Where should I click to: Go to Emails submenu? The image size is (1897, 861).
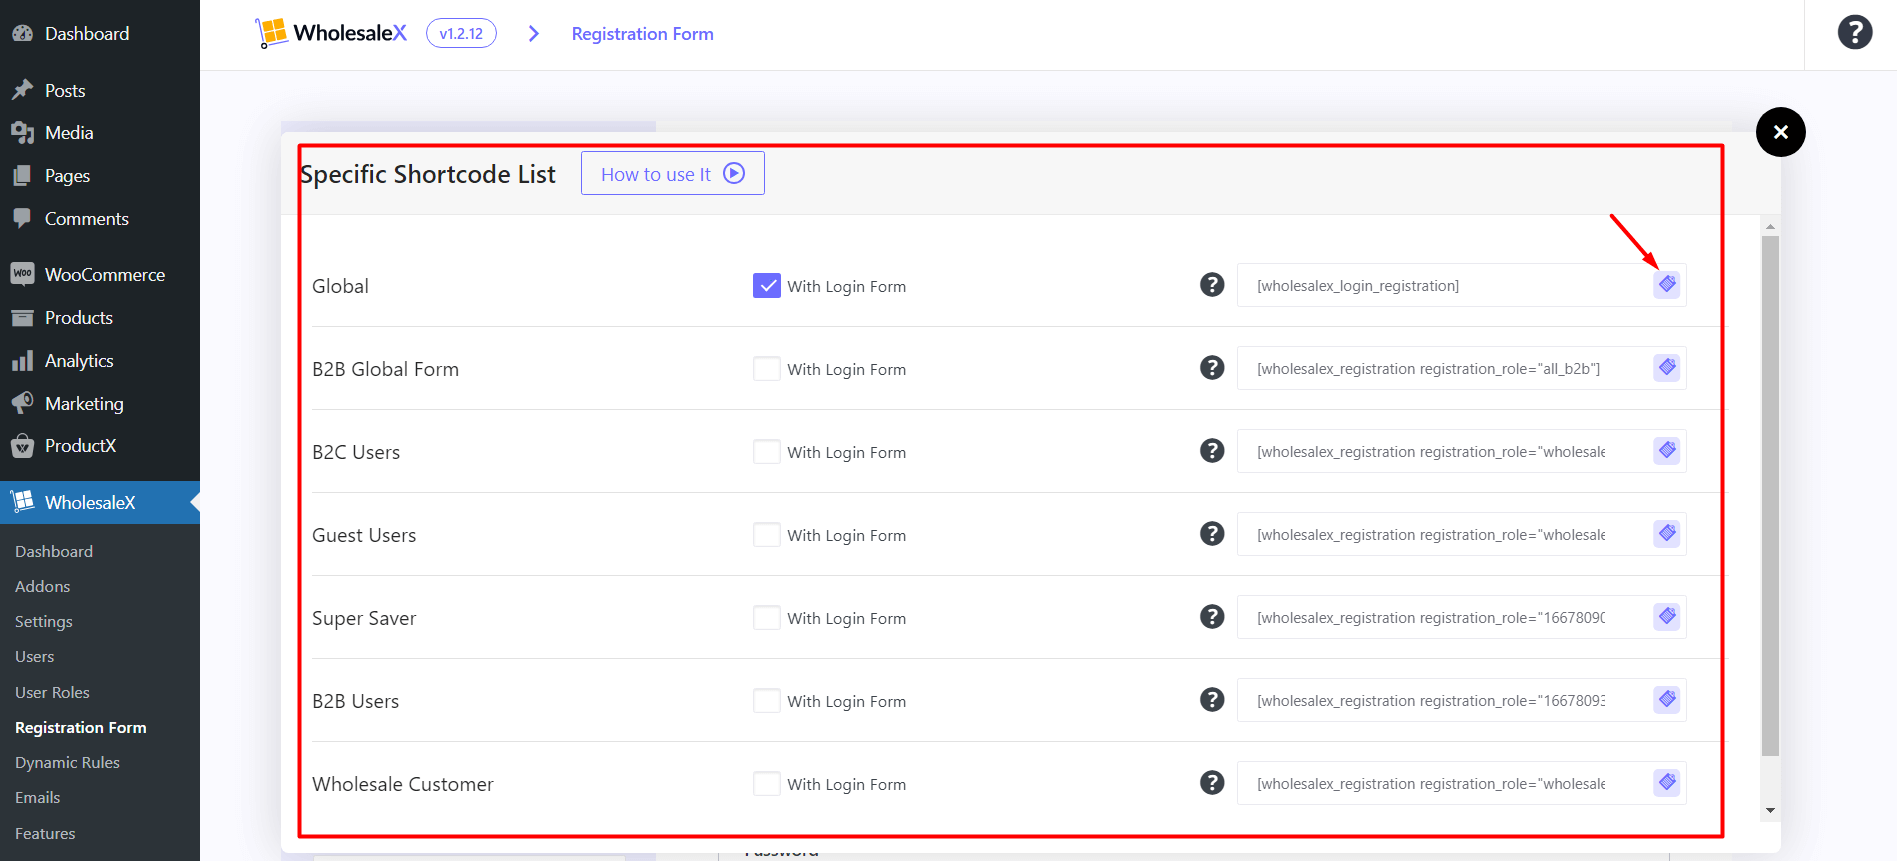pos(38,797)
